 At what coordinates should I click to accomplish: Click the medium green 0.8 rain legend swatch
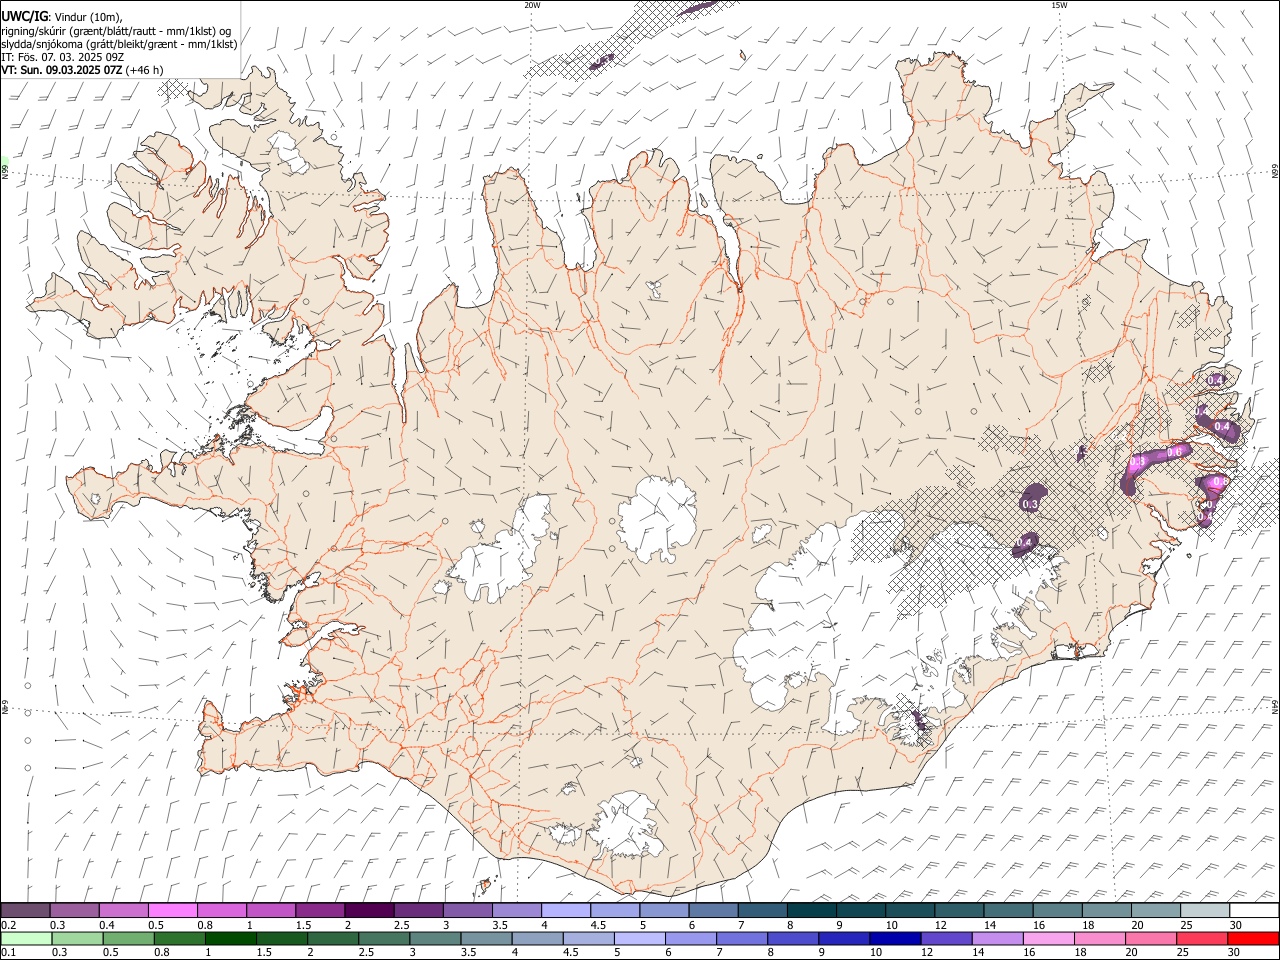(x=180, y=938)
